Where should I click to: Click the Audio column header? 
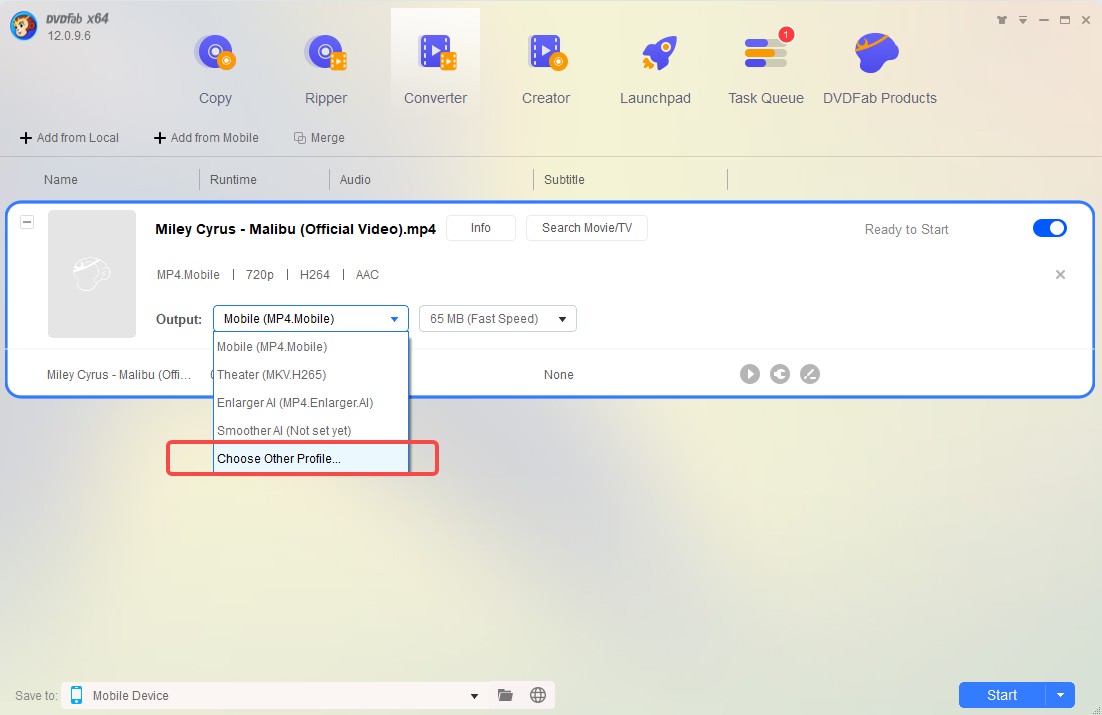(355, 179)
